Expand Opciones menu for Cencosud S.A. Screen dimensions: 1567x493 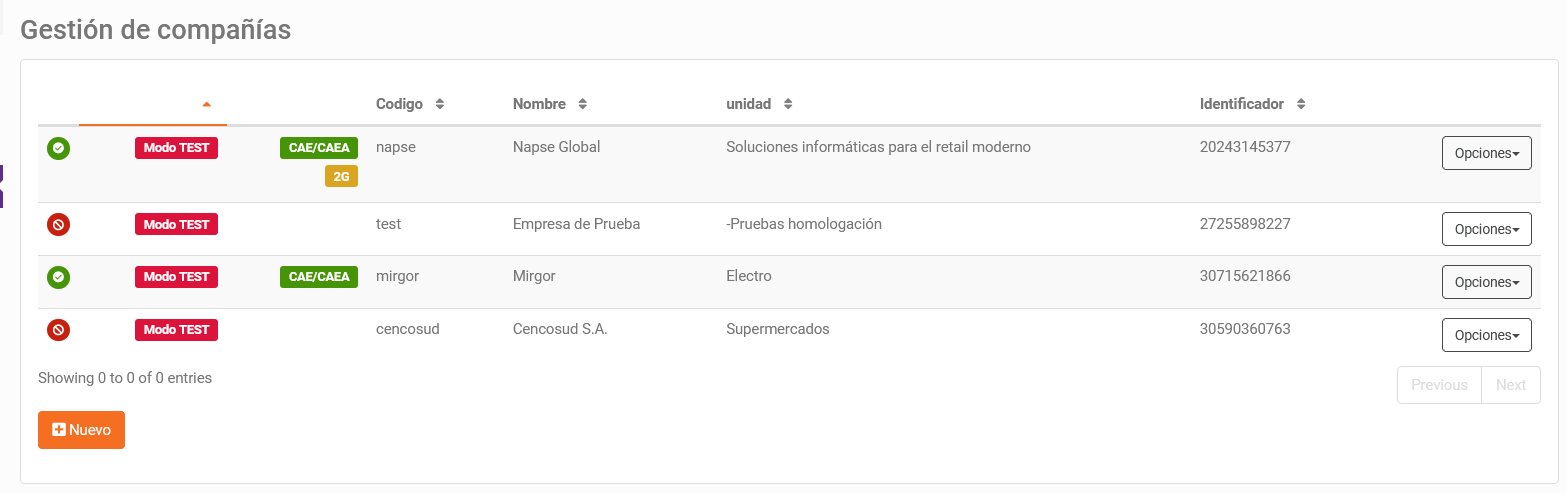point(1486,335)
